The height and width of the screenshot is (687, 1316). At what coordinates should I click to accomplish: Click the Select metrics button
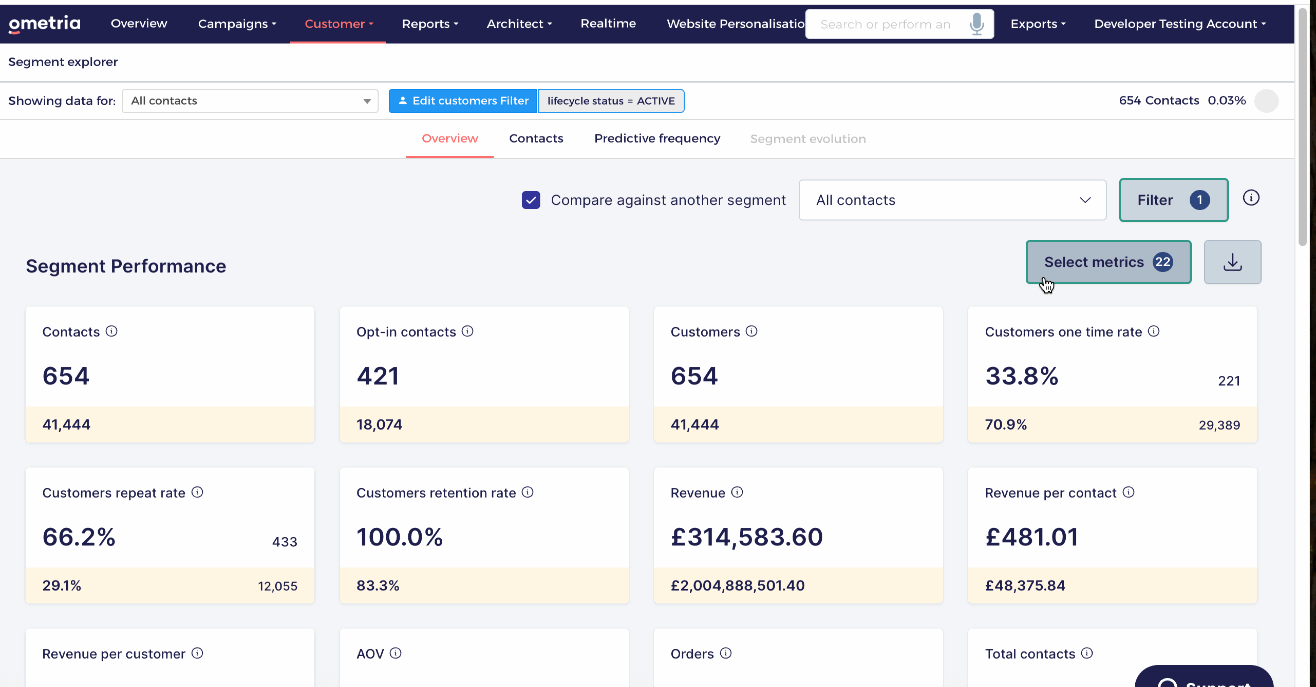click(1108, 262)
